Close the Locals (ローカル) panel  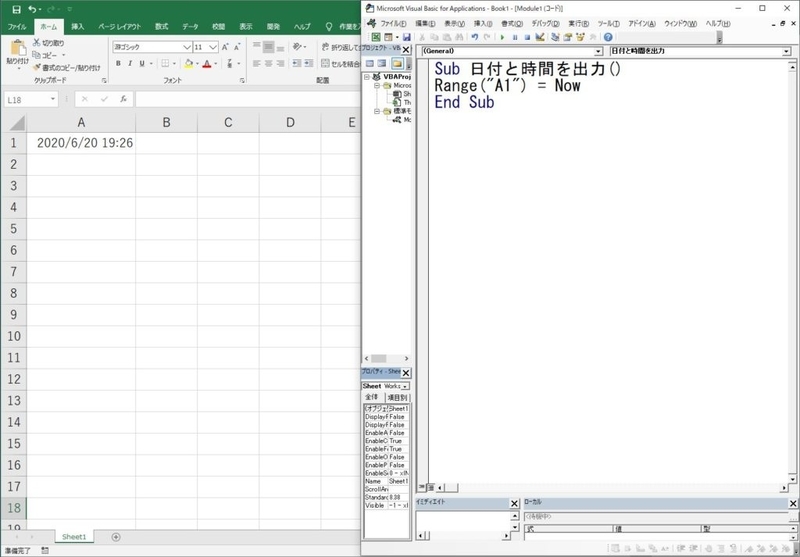[793, 503]
